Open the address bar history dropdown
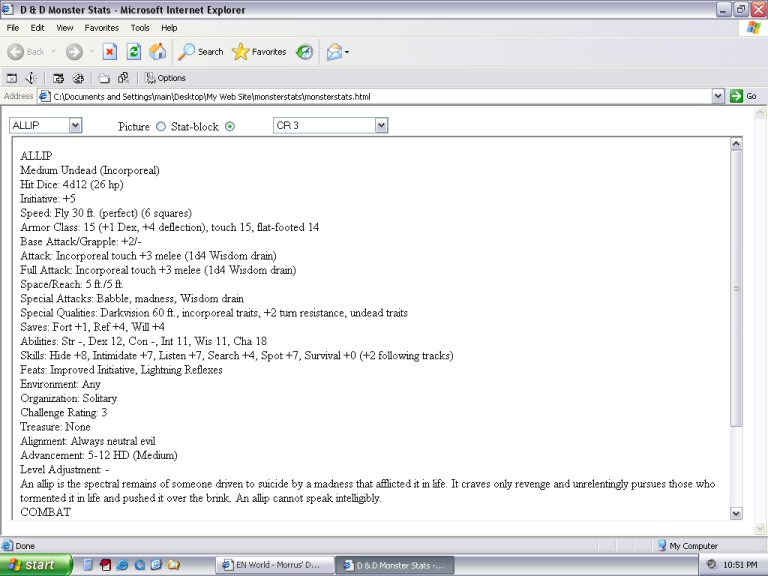 [718, 96]
